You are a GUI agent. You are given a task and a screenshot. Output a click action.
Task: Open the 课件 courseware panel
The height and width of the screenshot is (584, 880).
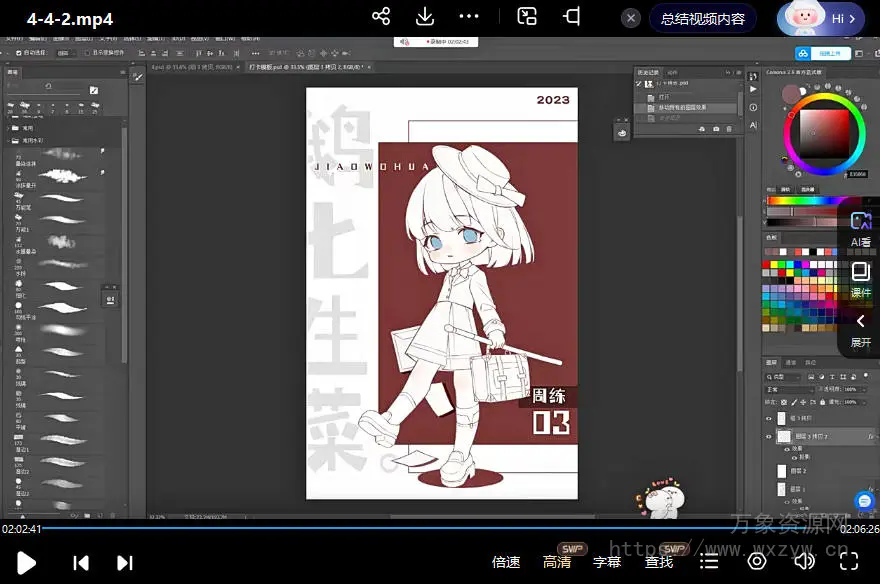coord(860,279)
